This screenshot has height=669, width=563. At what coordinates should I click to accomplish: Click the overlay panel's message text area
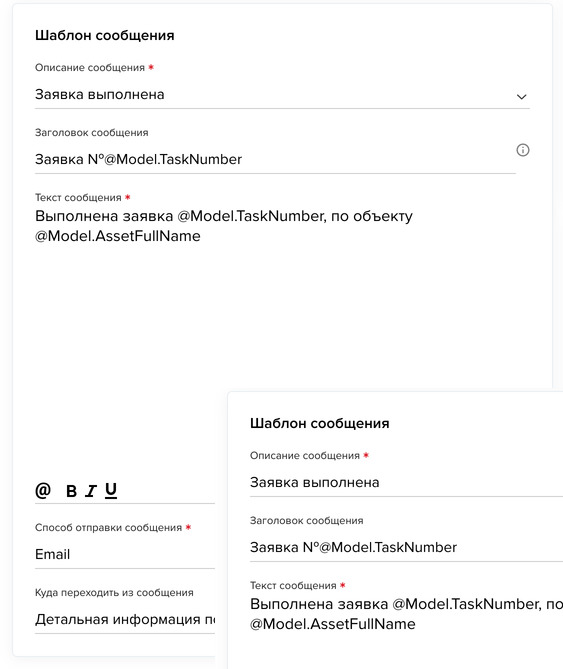pyautogui.click(x=406, y=631)
